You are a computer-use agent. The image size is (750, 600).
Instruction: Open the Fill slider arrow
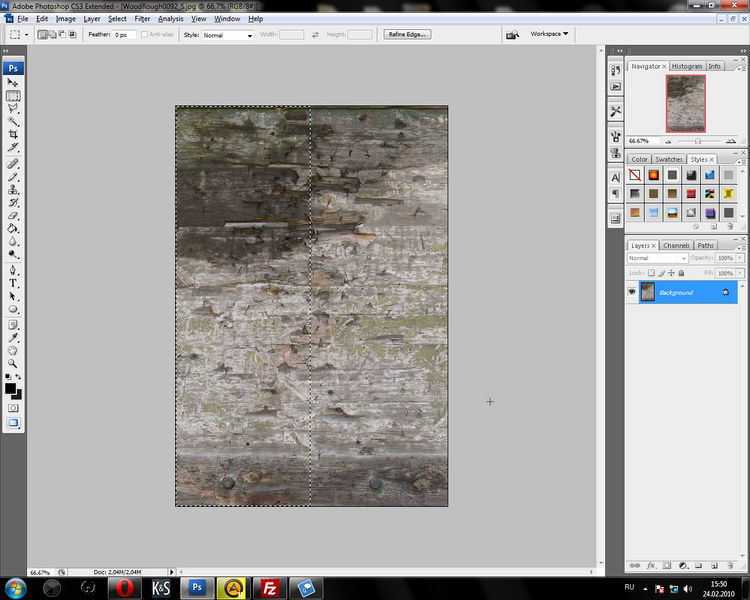tap(740, 273)
